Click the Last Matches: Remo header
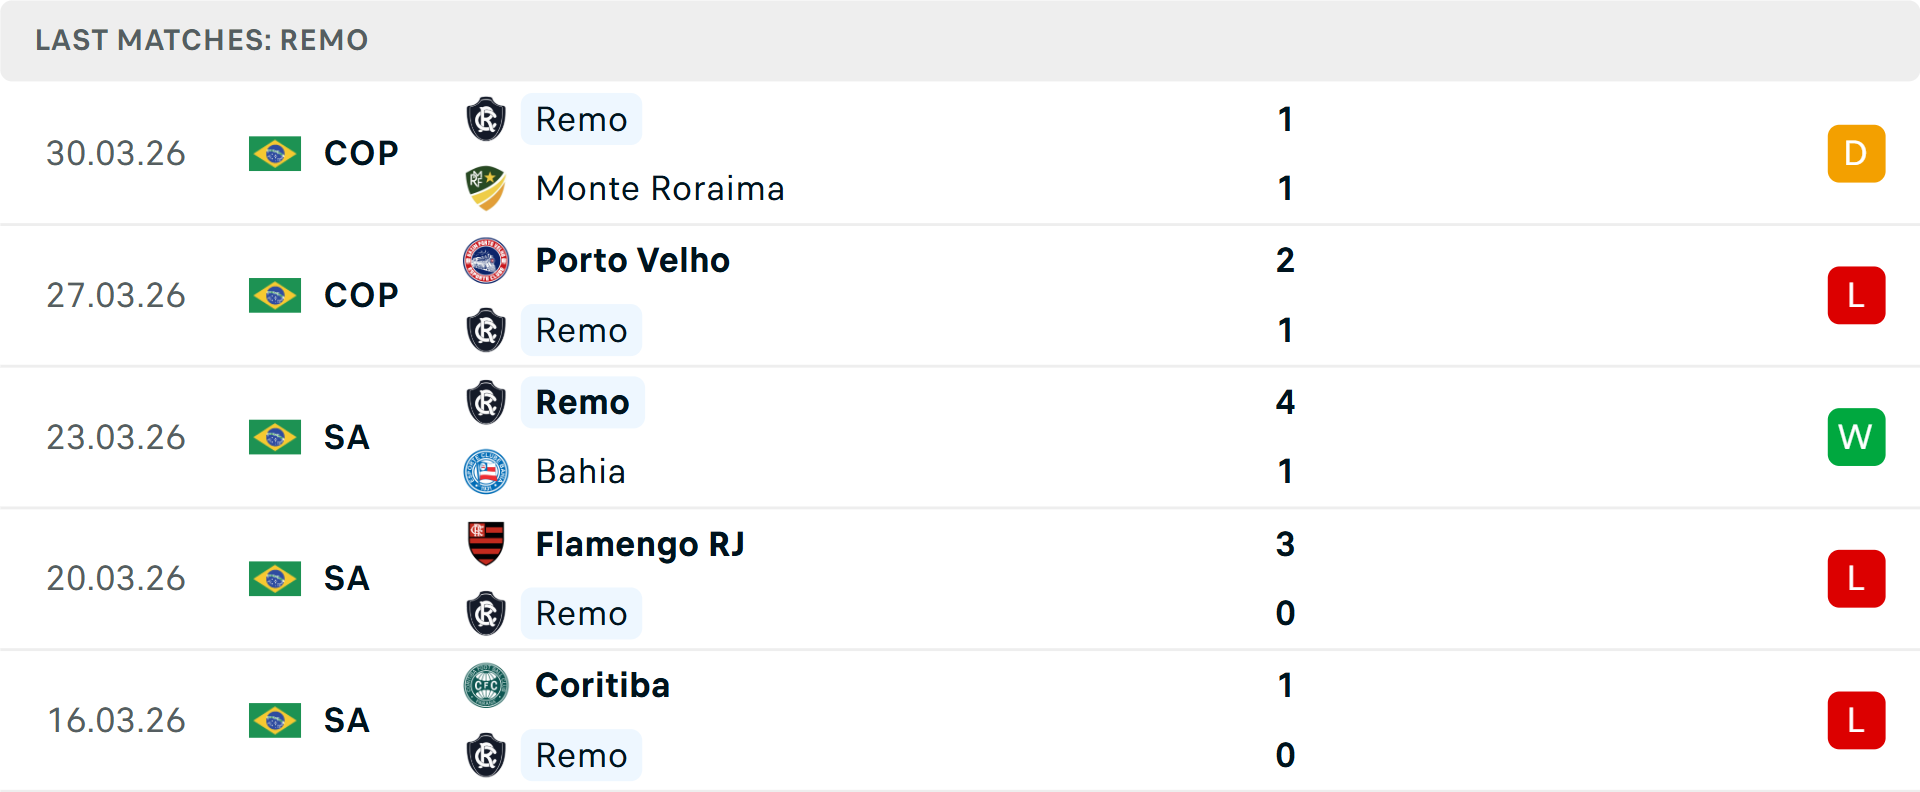The width and height of the screenshot is (1920, 792). click(x=202, y=40)
